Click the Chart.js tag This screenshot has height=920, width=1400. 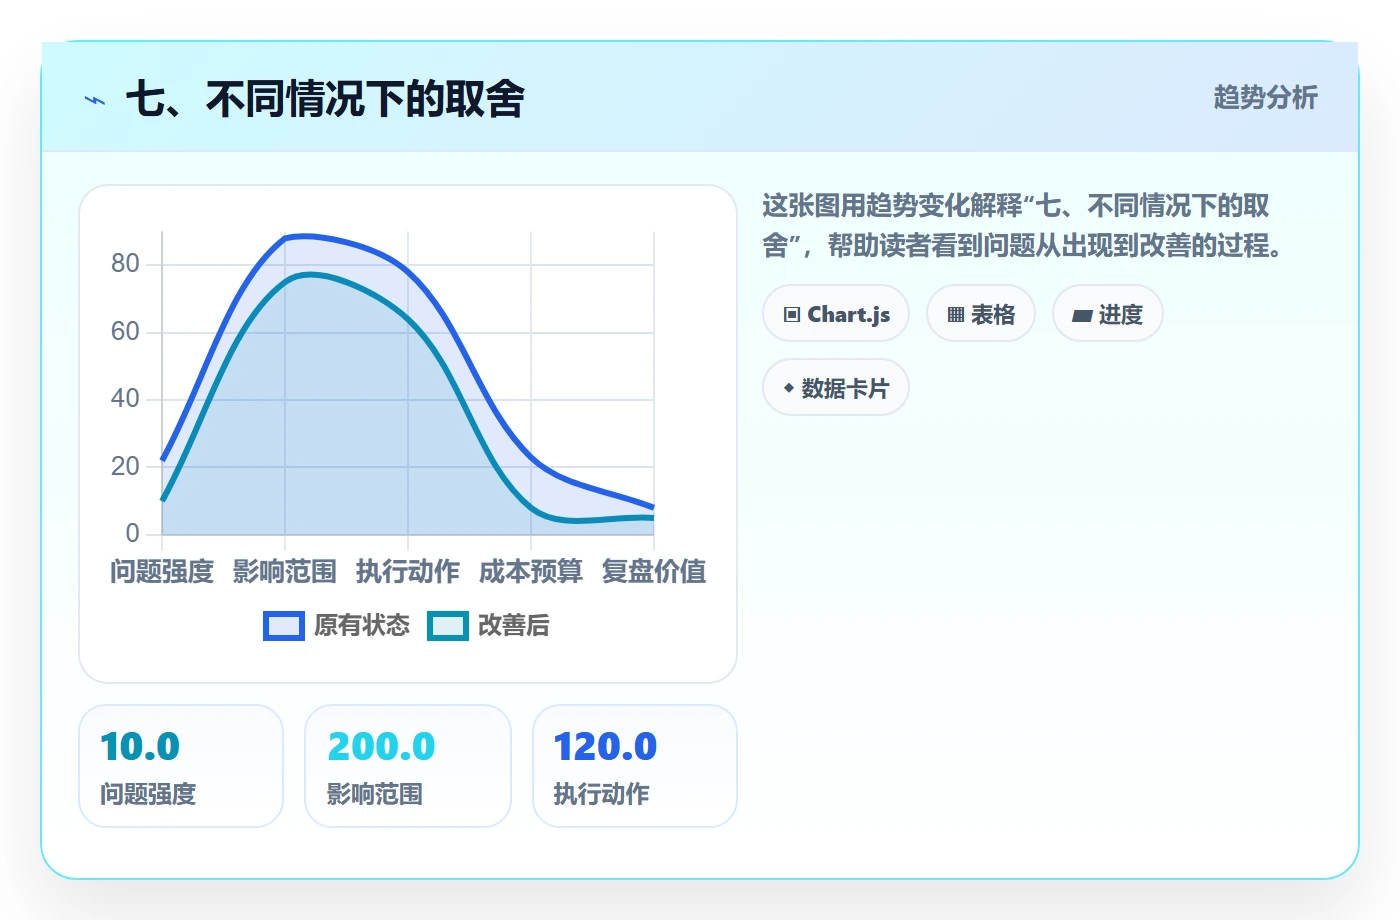836,314
